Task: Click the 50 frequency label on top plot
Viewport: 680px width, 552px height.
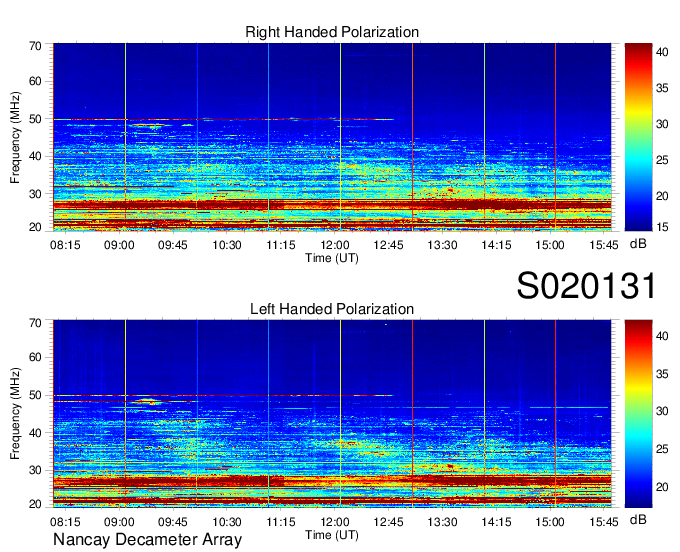Action: coord(35,119)
